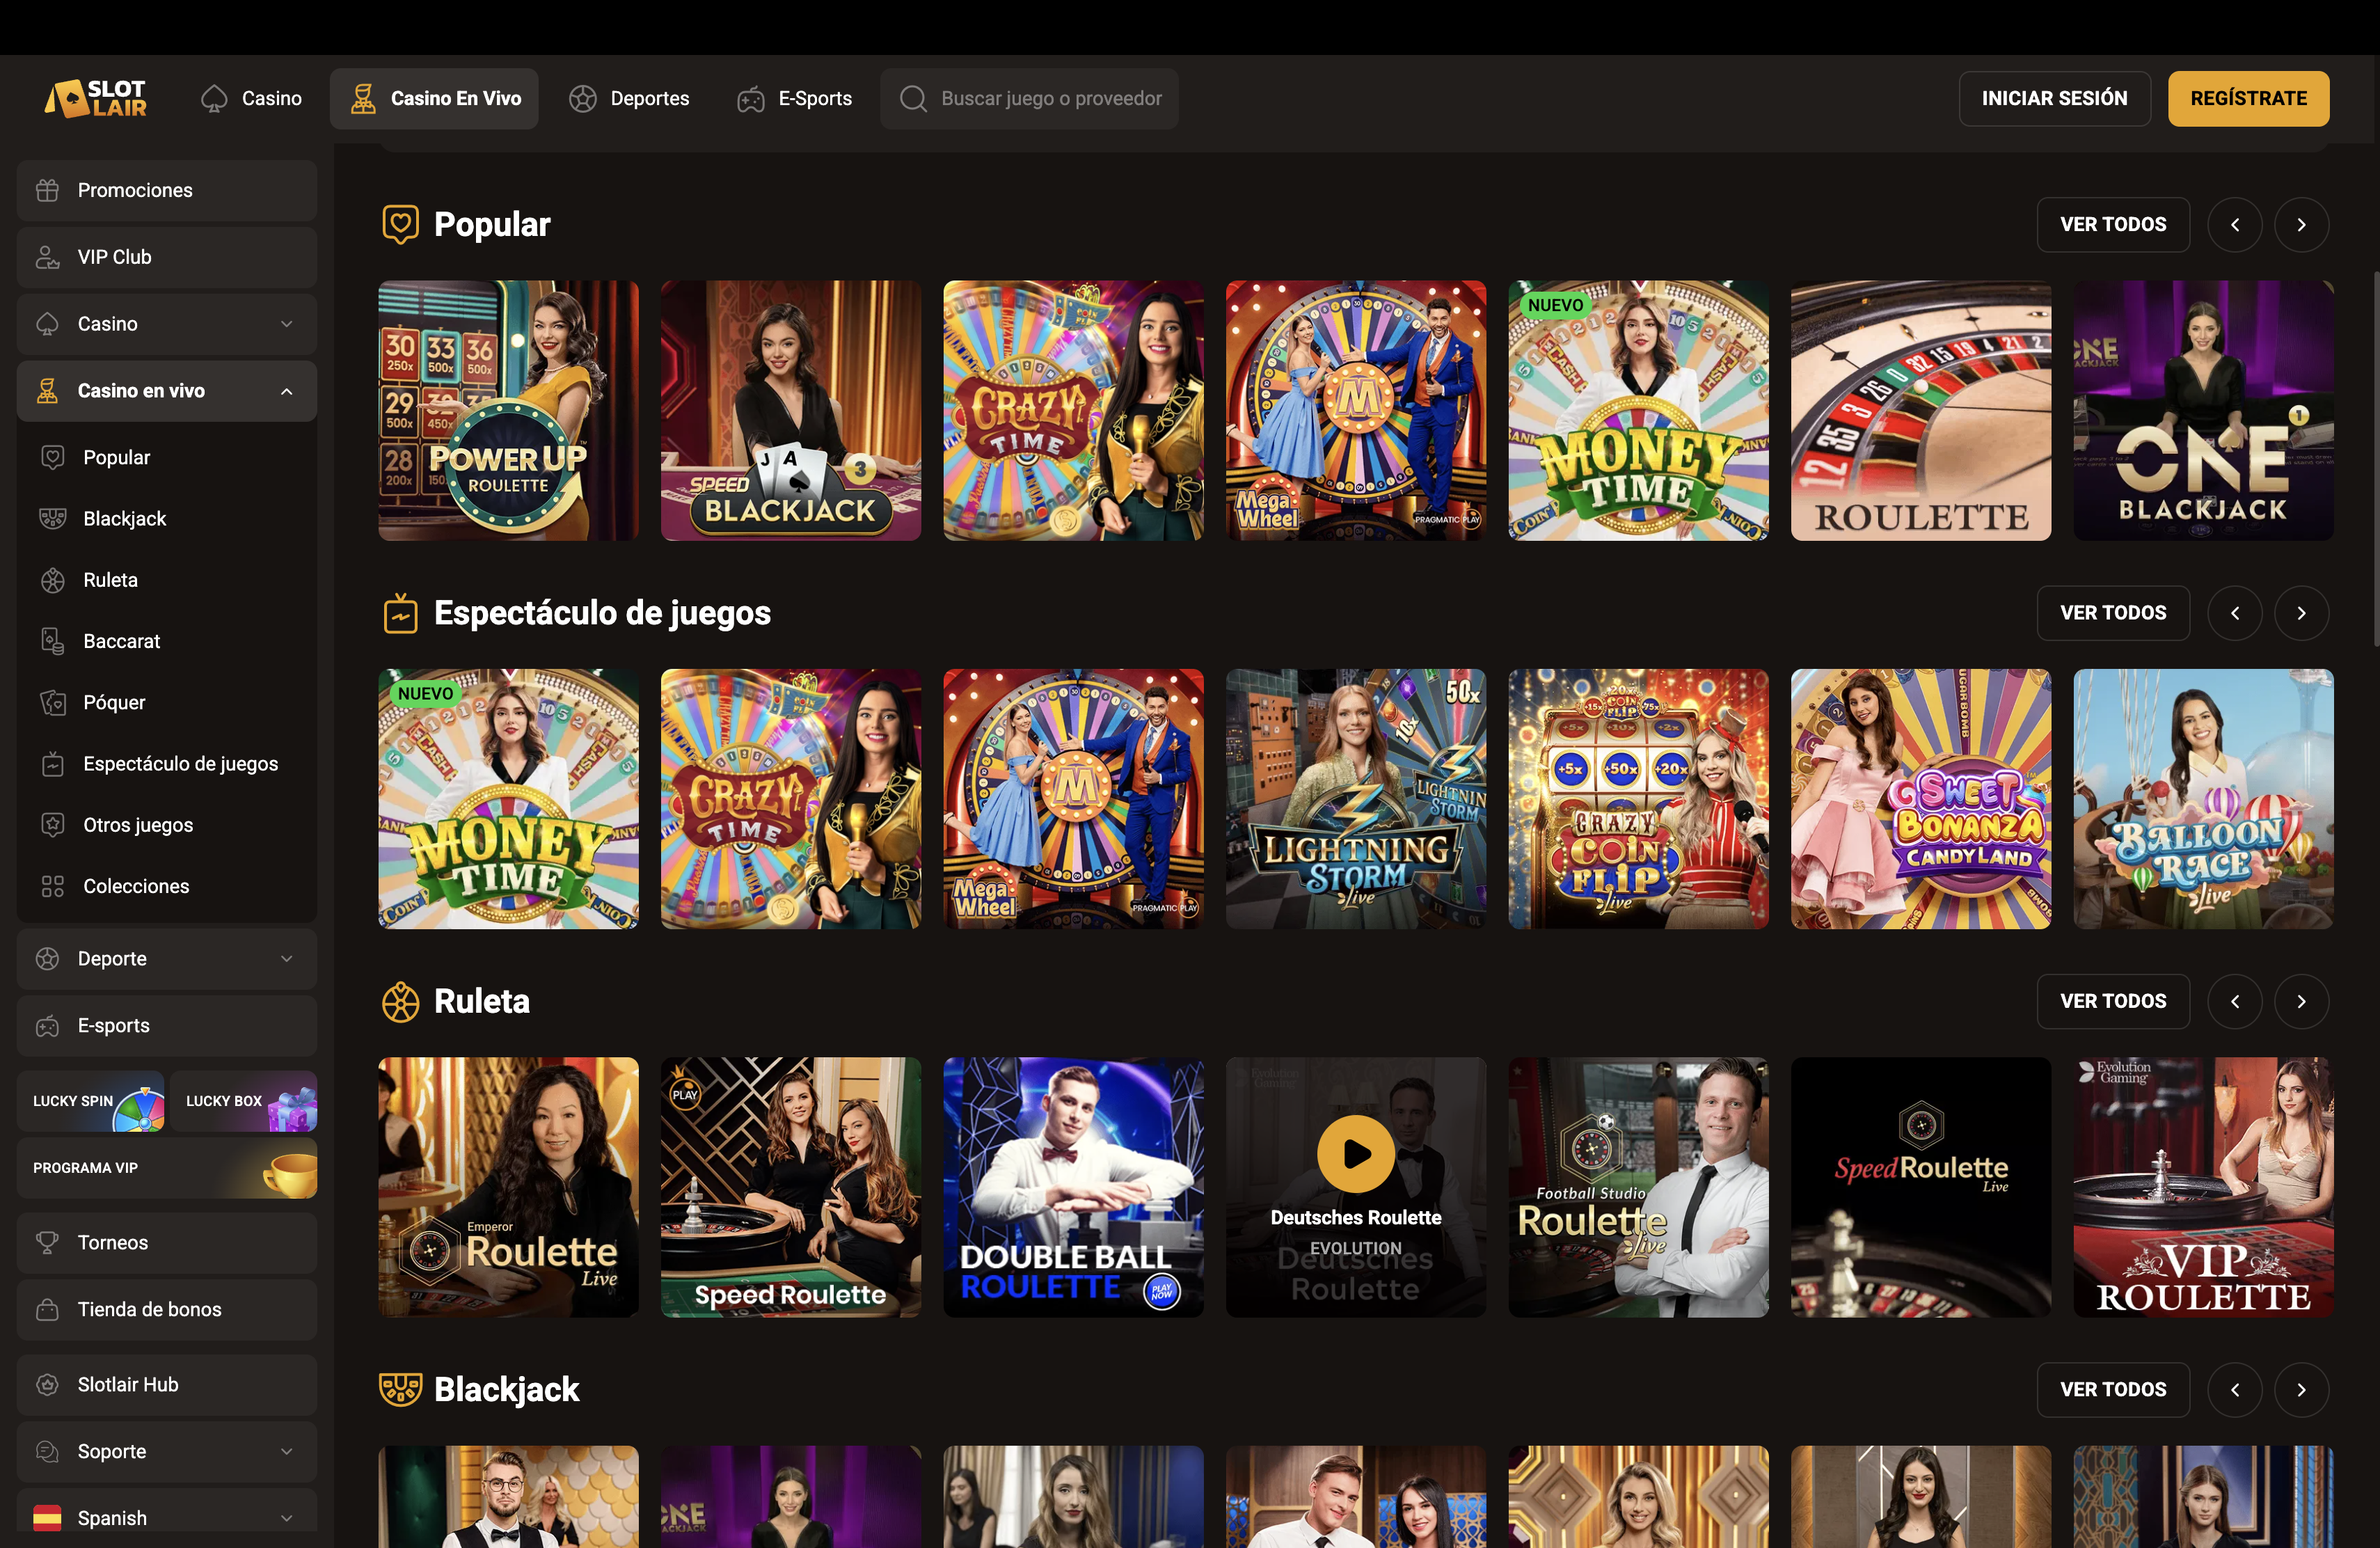Click VER TODOS for Popular

[x=2113, y=225]
